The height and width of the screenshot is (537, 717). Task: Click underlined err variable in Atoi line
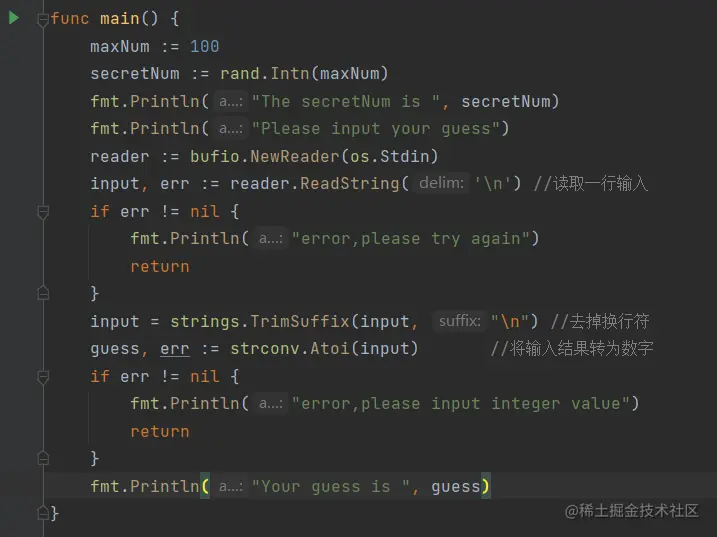(x=175, y=349)
